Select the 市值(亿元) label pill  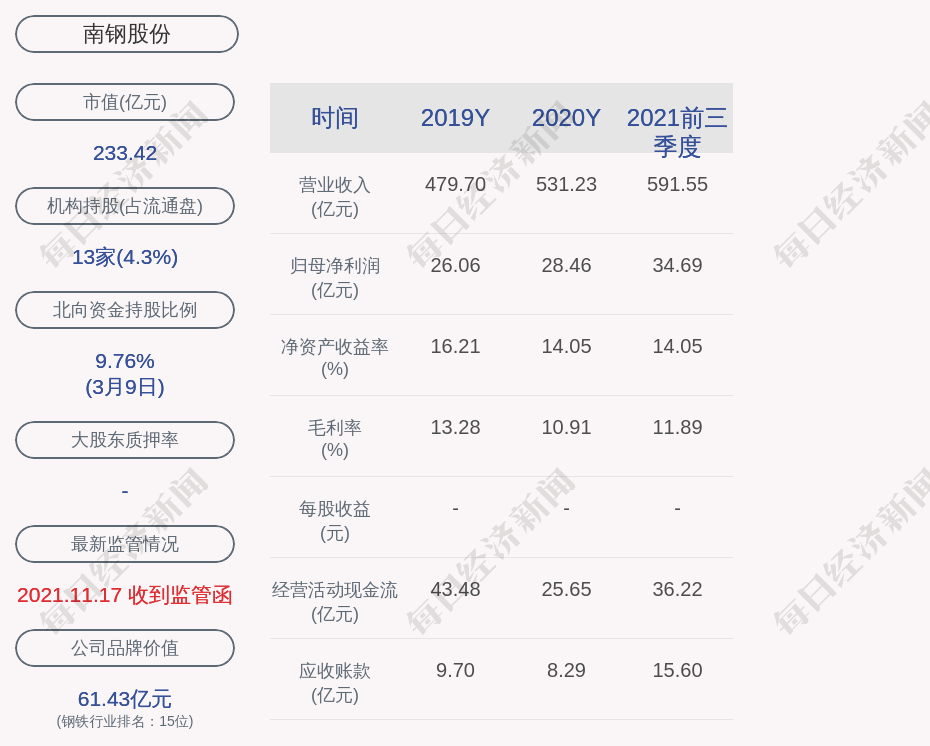click(125, 102)
